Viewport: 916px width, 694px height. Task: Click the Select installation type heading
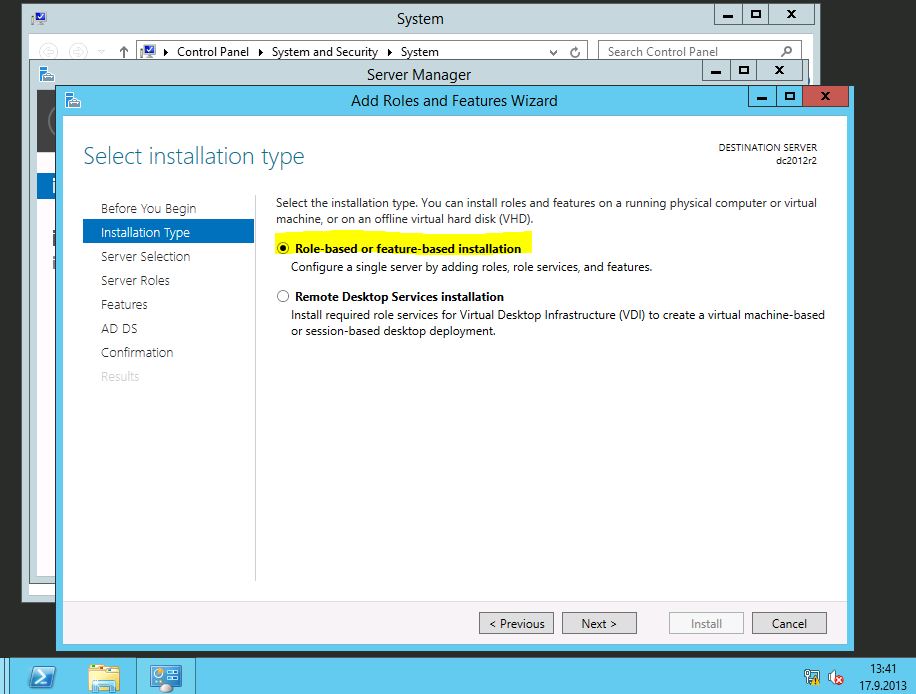click(x=194, y=157)
